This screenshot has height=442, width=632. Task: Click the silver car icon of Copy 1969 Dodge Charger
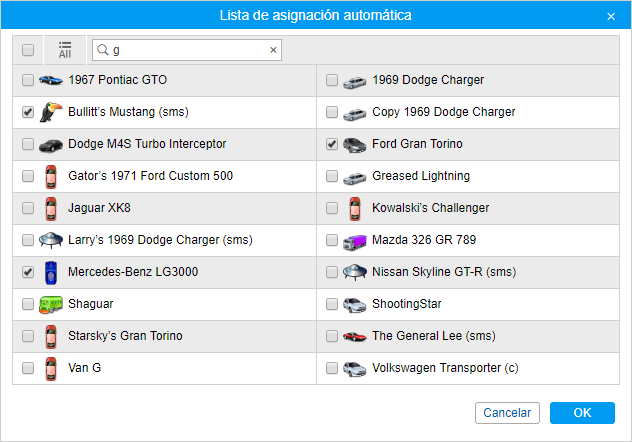[x=355, y=114]
